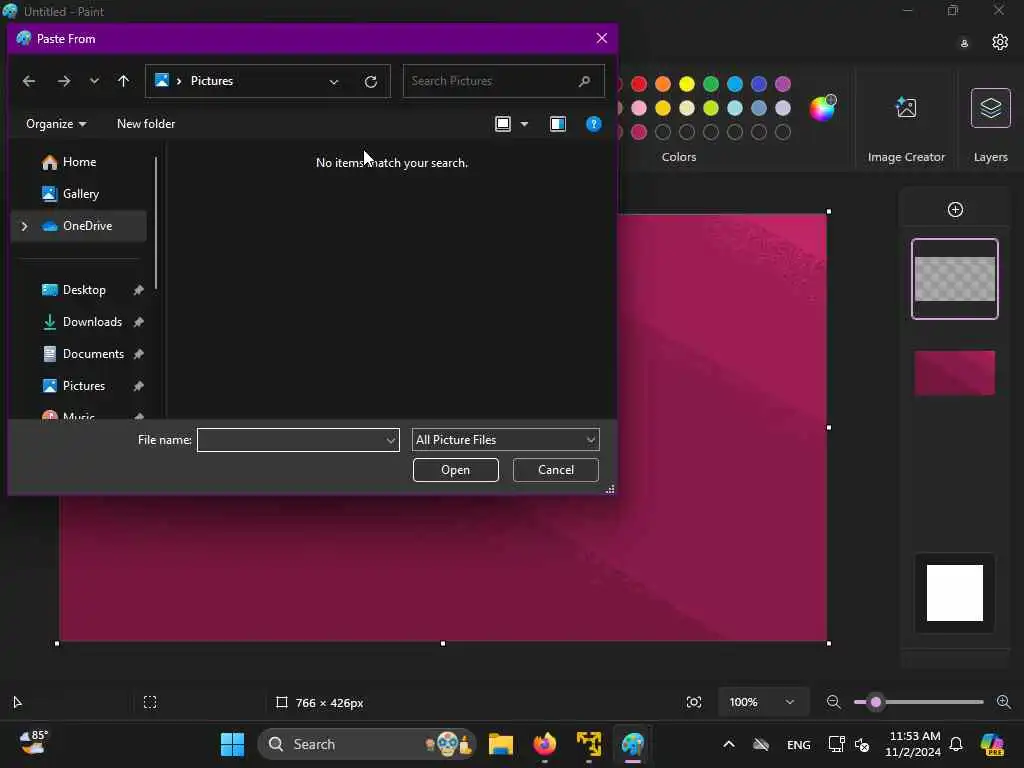Image resolution: width=1024 pixels, height=768 pixels.
Task: Select Home in navigation pane
Action: [x=79, y=162]
